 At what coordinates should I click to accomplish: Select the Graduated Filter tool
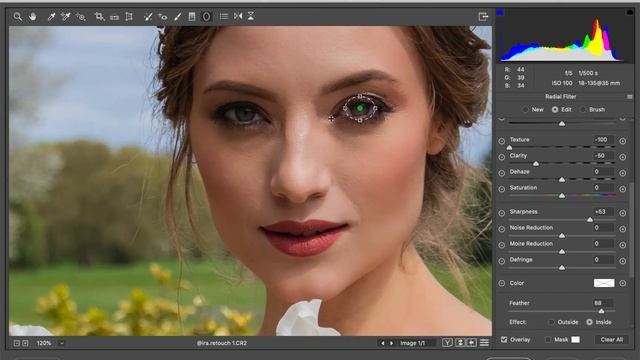coord(192,16)
